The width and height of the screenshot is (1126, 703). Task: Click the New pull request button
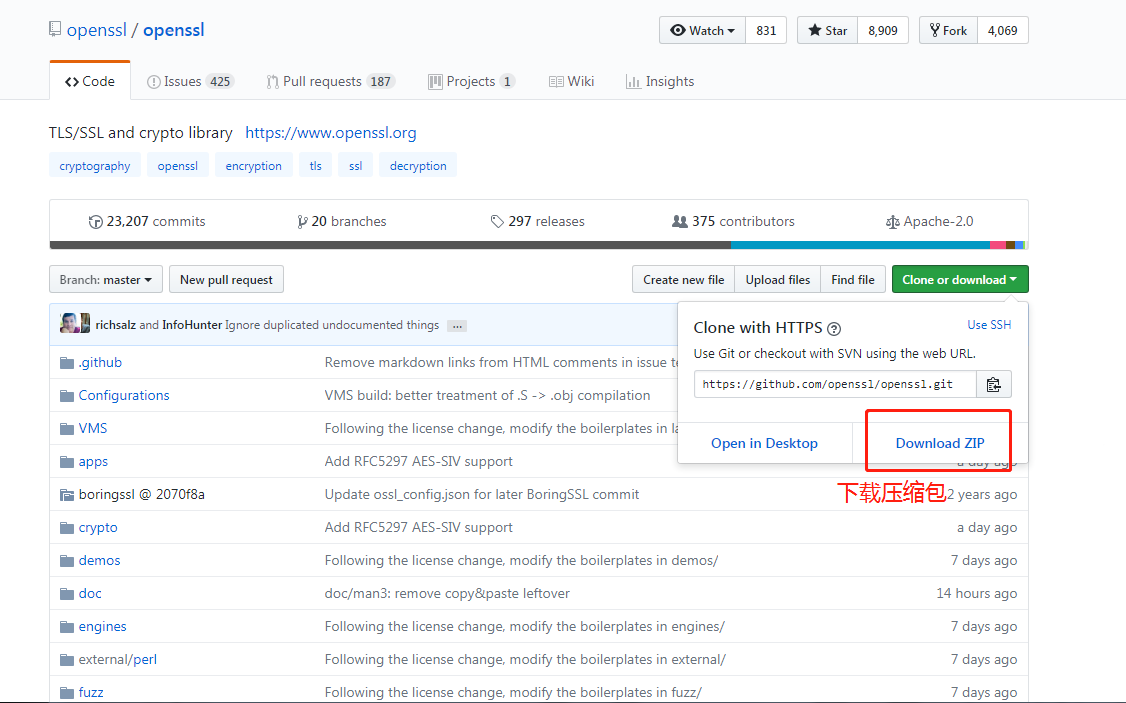[x=226, y=279]
